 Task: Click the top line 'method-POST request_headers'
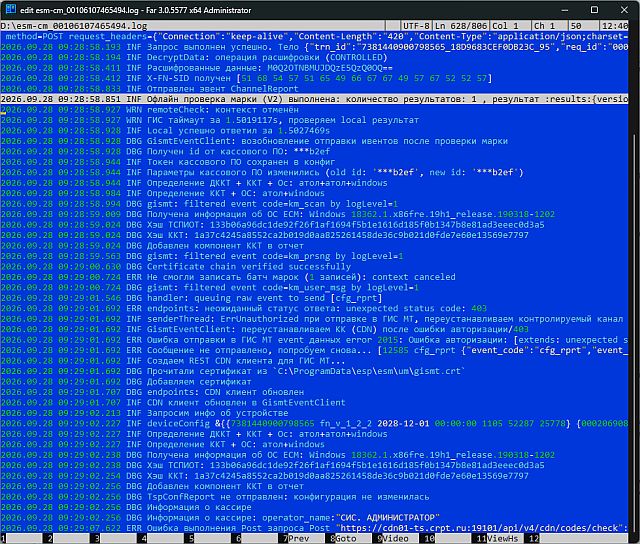point(314,36)
